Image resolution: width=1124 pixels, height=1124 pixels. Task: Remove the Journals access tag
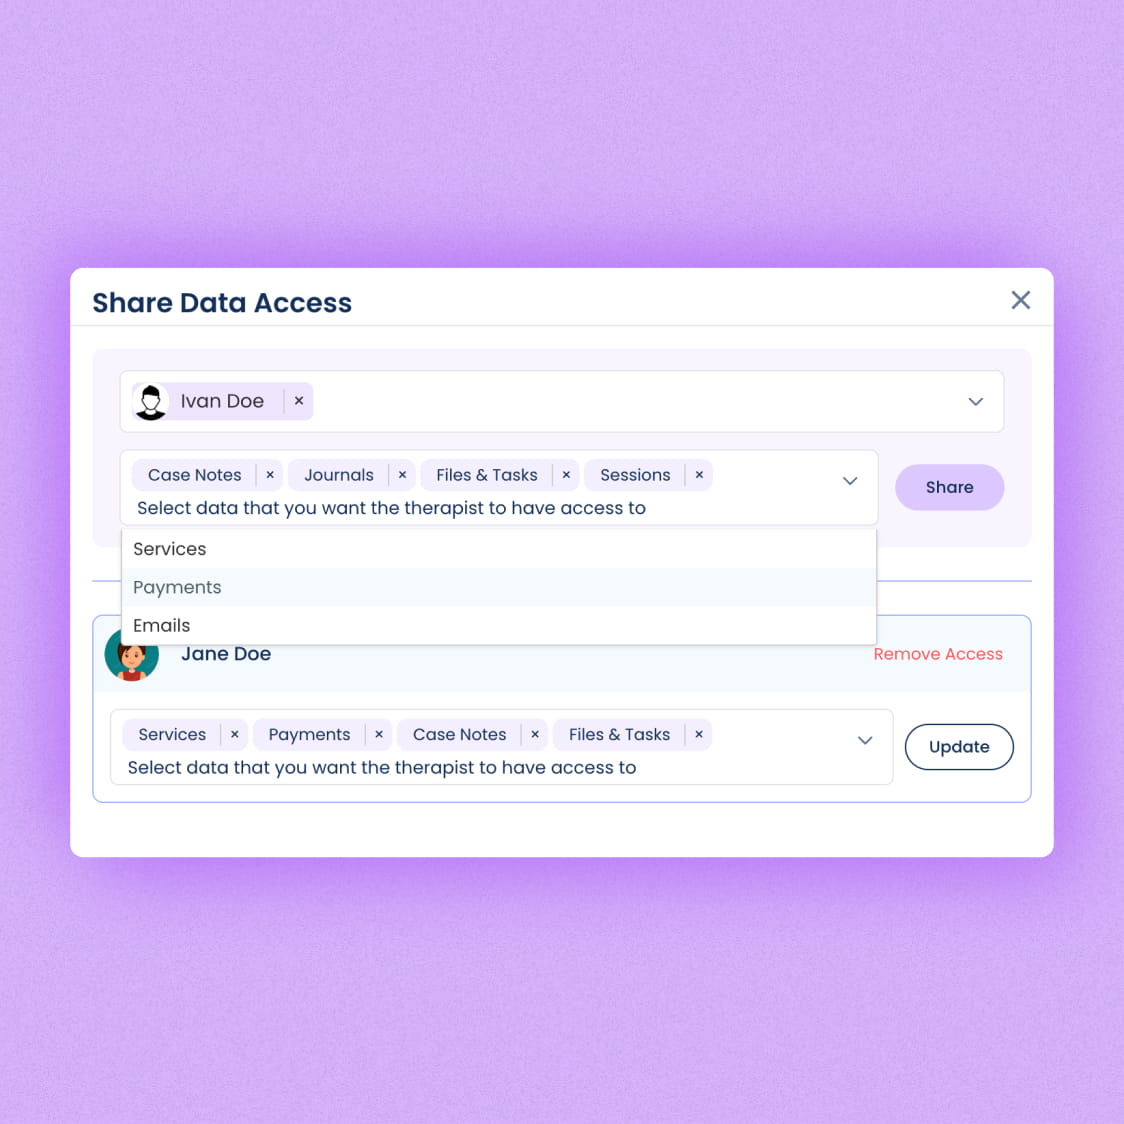pyautogui.click(x=402, y=475)
